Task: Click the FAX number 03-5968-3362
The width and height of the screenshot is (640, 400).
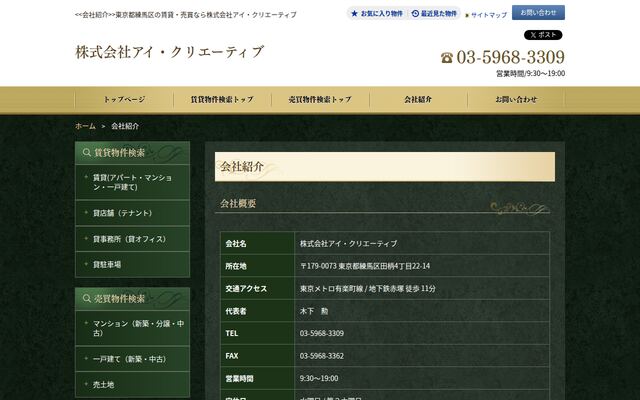Action: [x=322, y=356]
